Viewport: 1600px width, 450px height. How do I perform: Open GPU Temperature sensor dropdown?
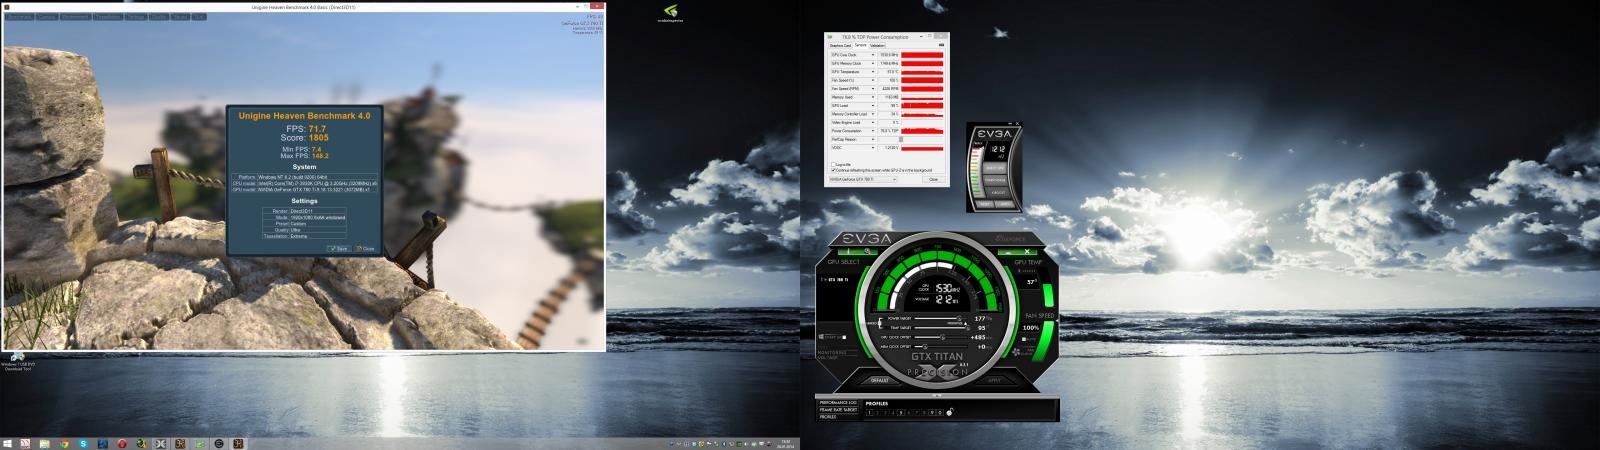[x=873, y=72]
